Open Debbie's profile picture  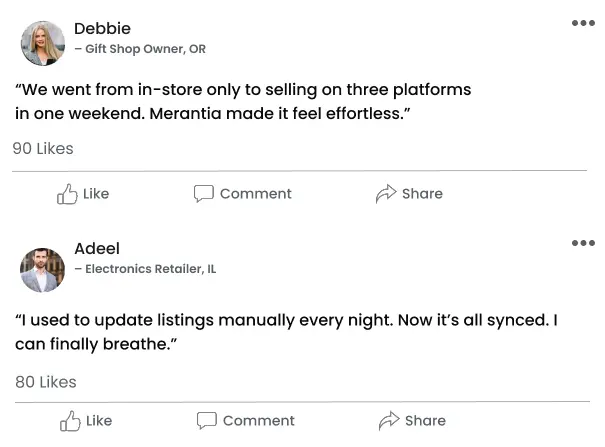coord(43,43)
